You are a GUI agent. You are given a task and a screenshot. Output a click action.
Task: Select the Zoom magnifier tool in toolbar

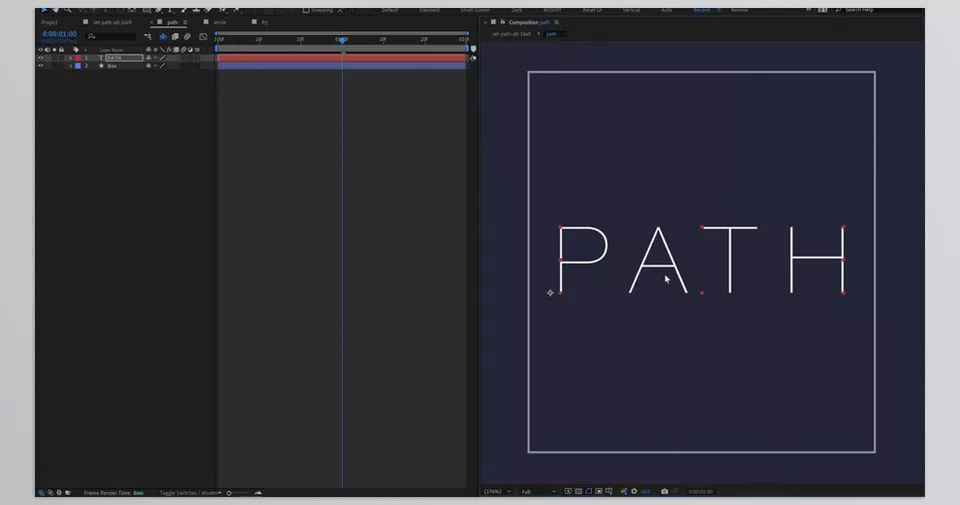67,10
